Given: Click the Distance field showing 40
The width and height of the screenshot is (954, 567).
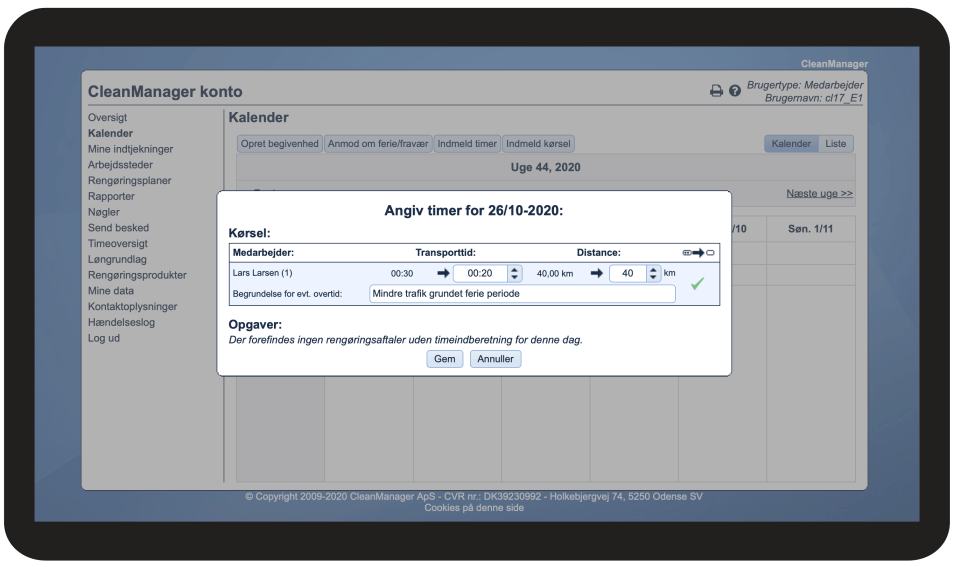Looking at the screenshot, I should pyautogui.click(x=627, y=273).
